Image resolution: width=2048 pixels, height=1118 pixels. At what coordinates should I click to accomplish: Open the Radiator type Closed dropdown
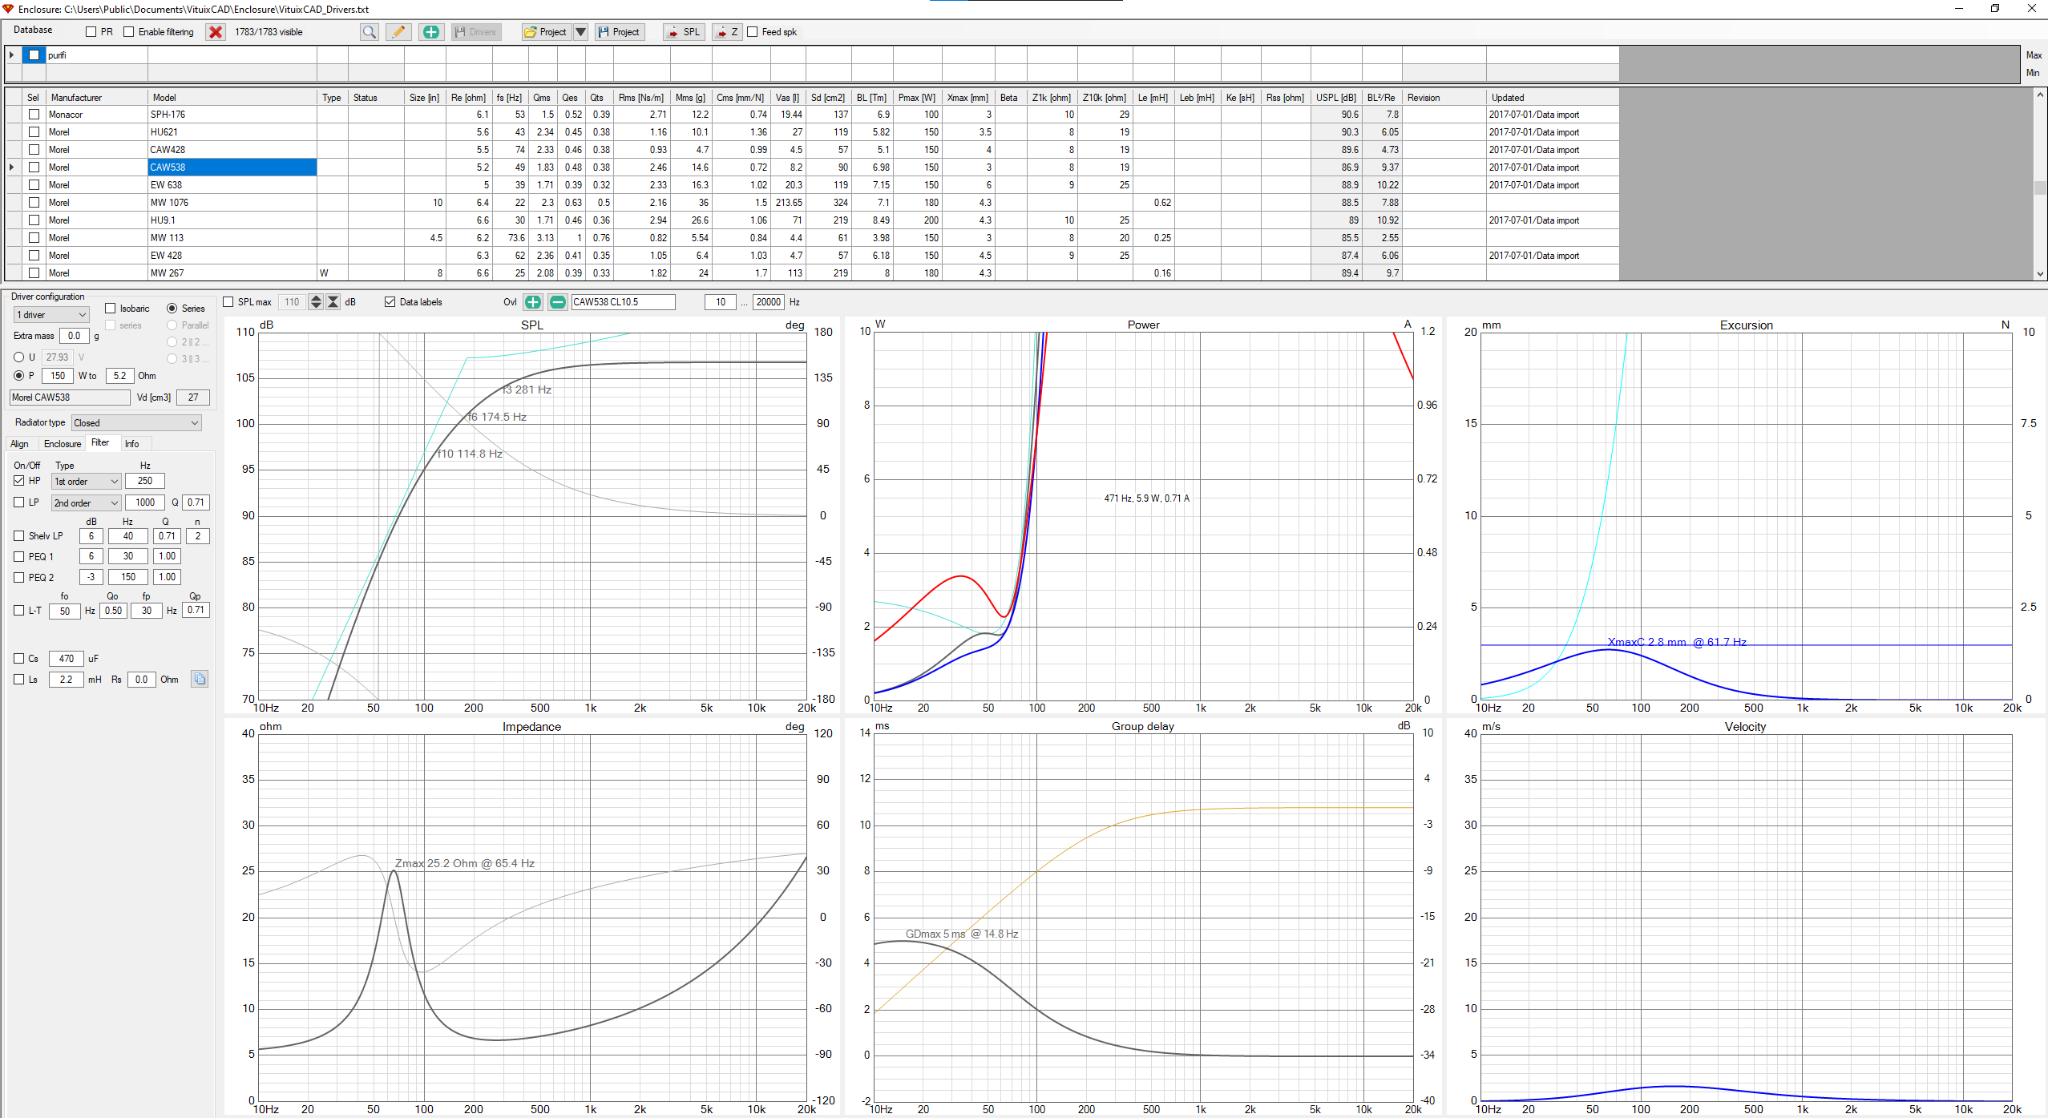click(136, 423)
